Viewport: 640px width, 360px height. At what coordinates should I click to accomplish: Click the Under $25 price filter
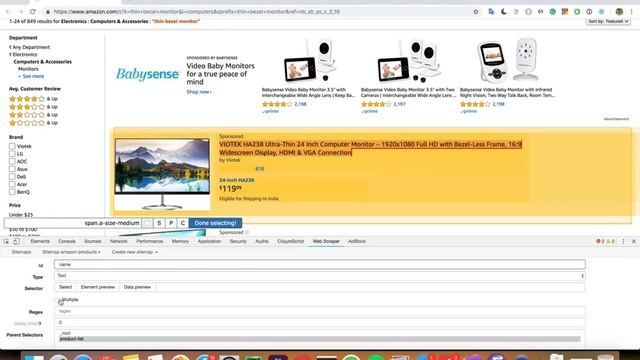[21, 215]
